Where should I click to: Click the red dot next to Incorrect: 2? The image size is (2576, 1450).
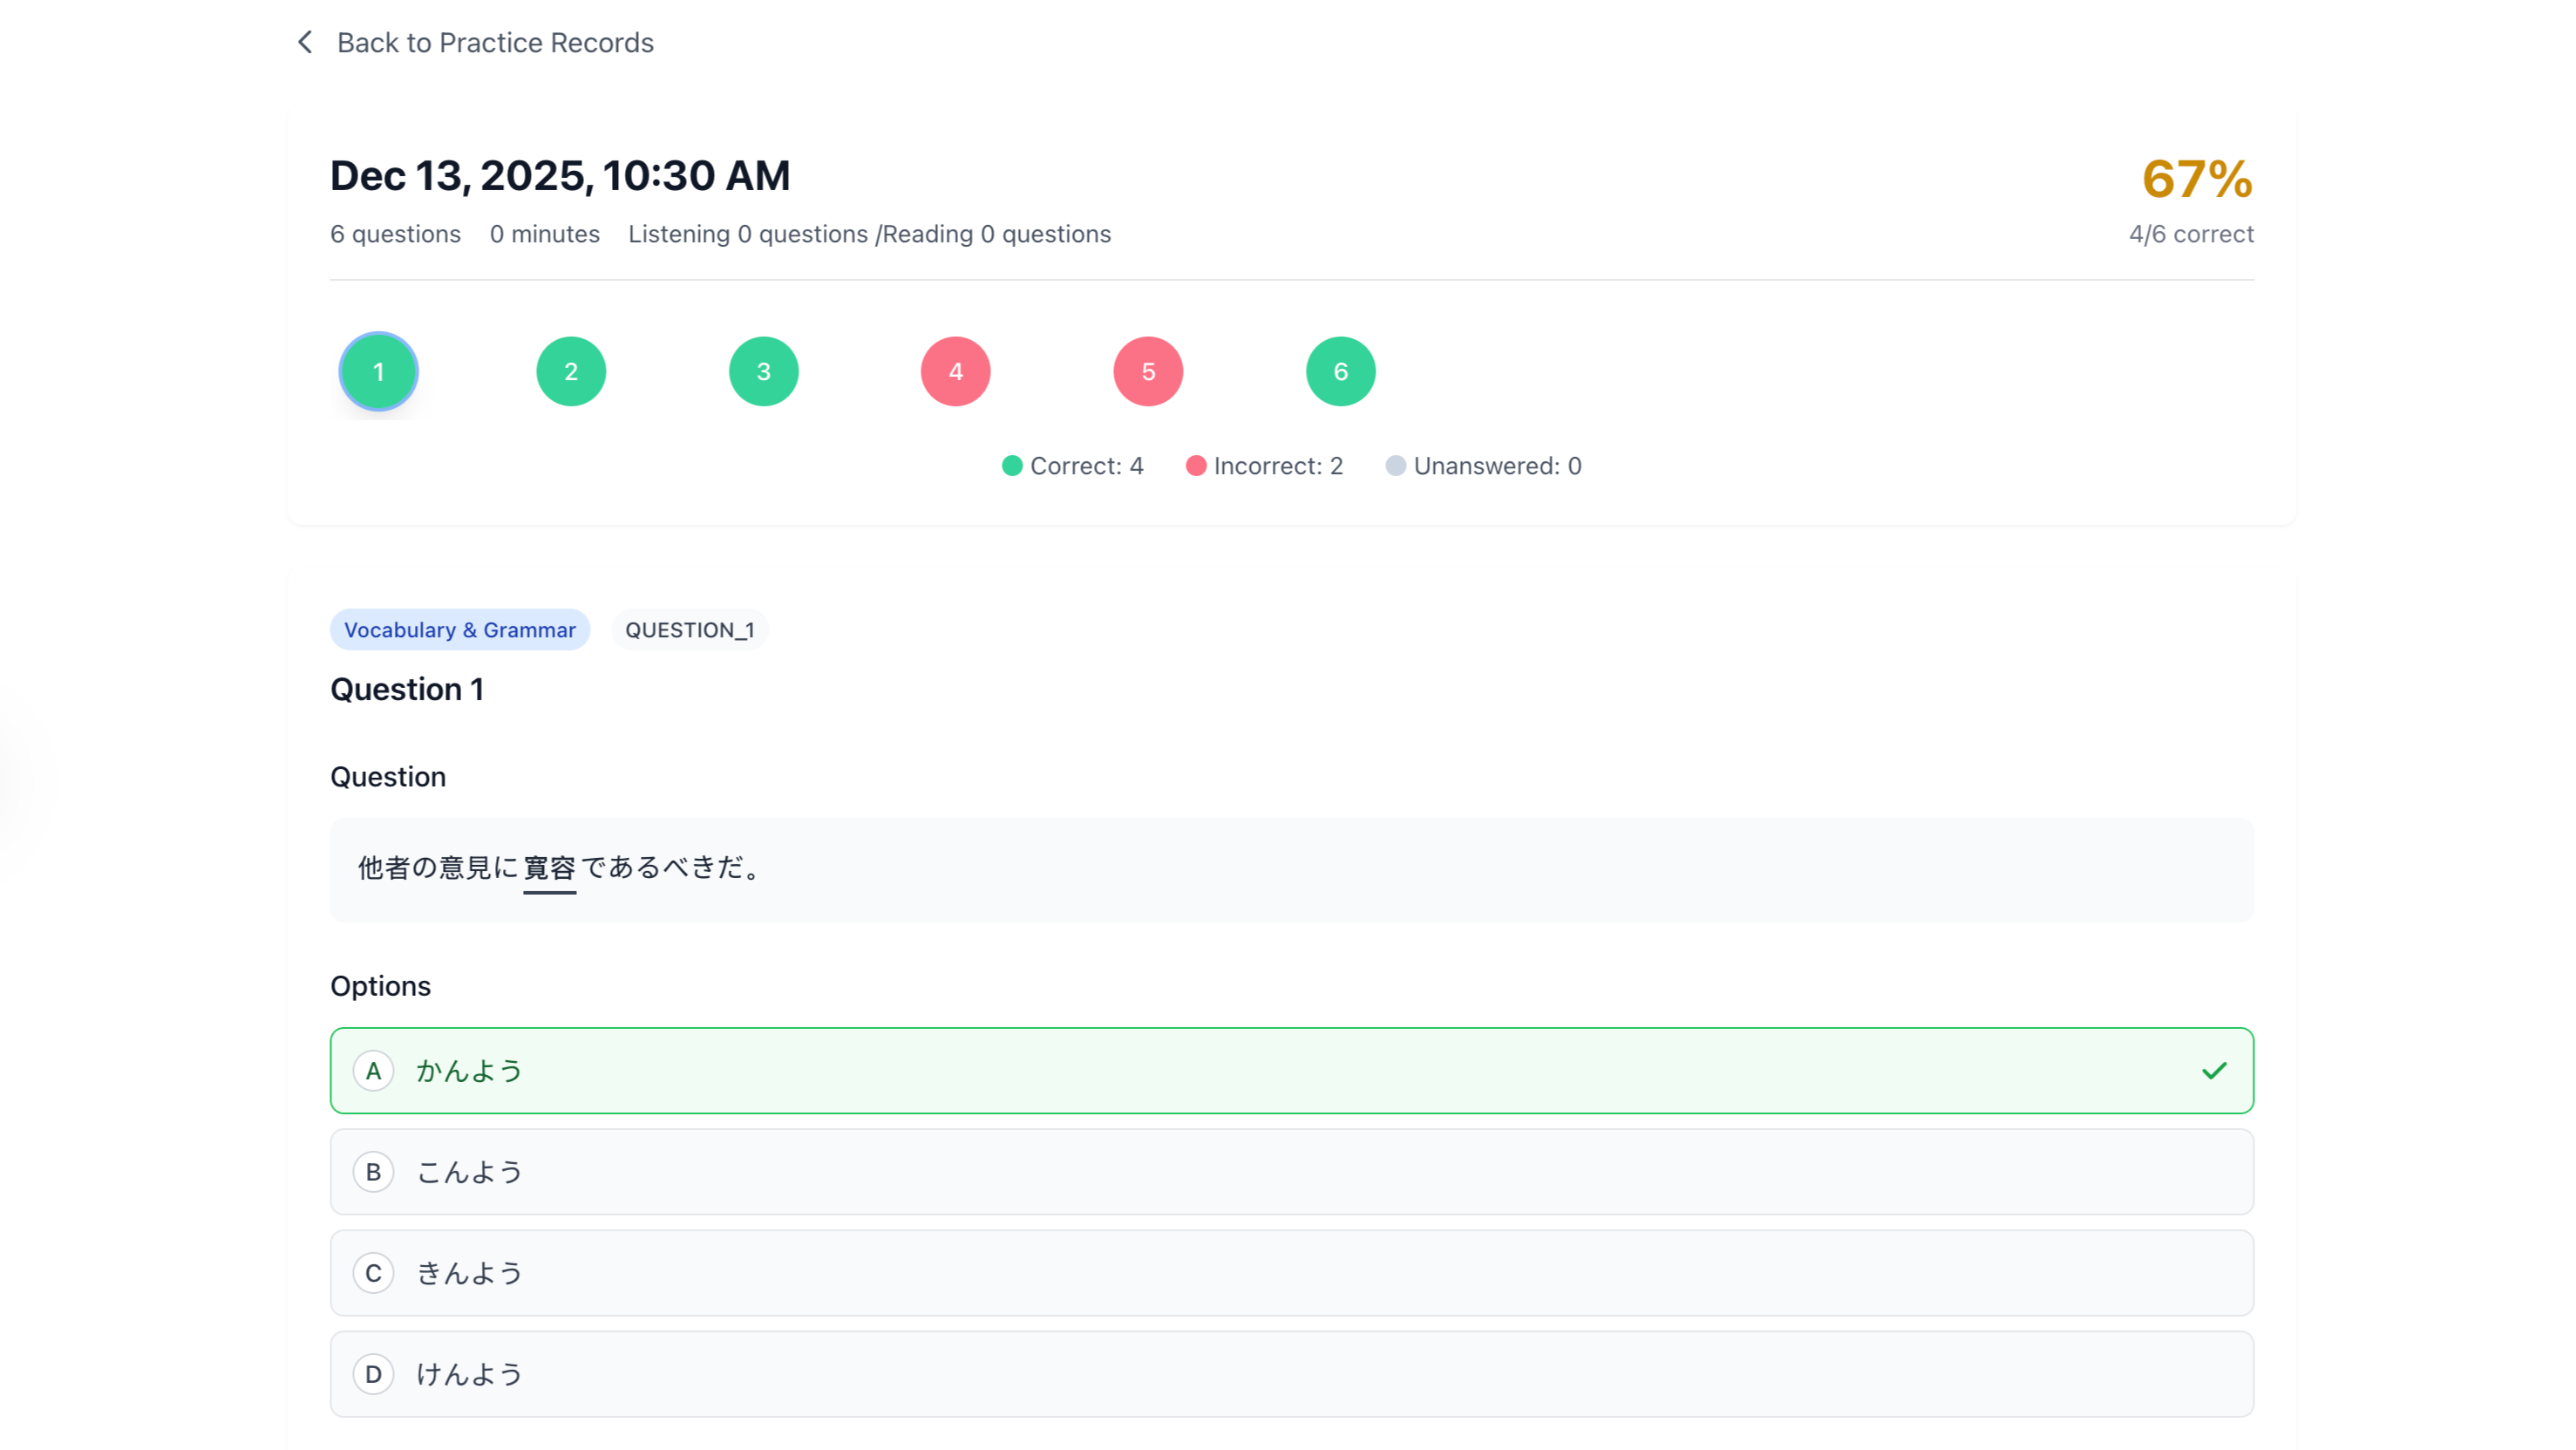coord(1195,465)
